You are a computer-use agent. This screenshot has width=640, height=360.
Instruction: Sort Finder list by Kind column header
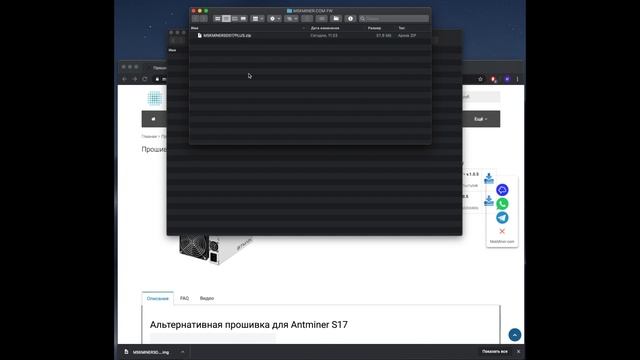point(402,28)
